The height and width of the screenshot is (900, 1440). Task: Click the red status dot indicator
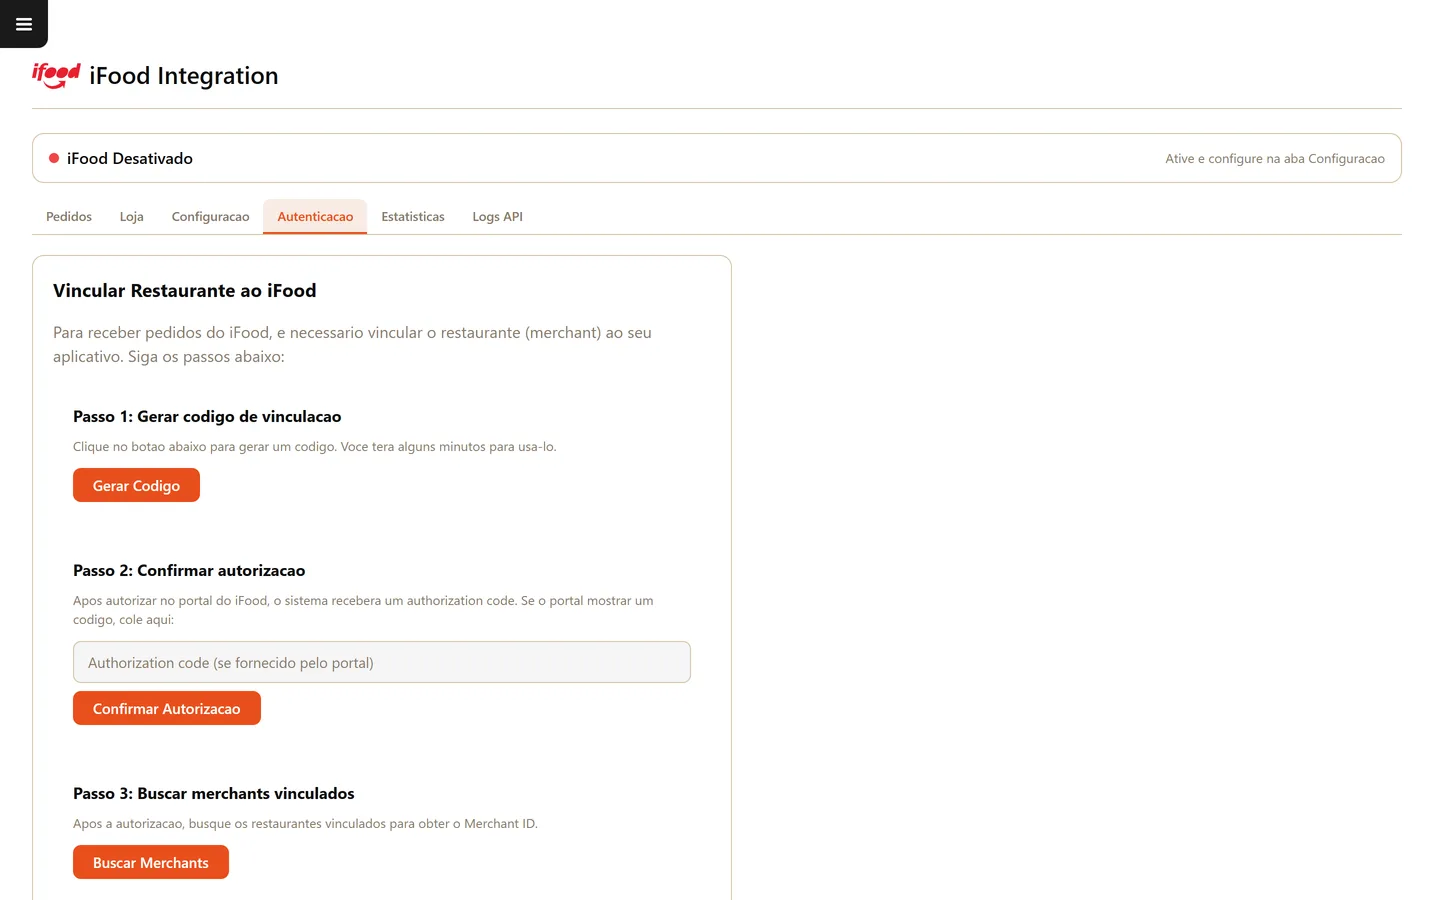(54, 158)
